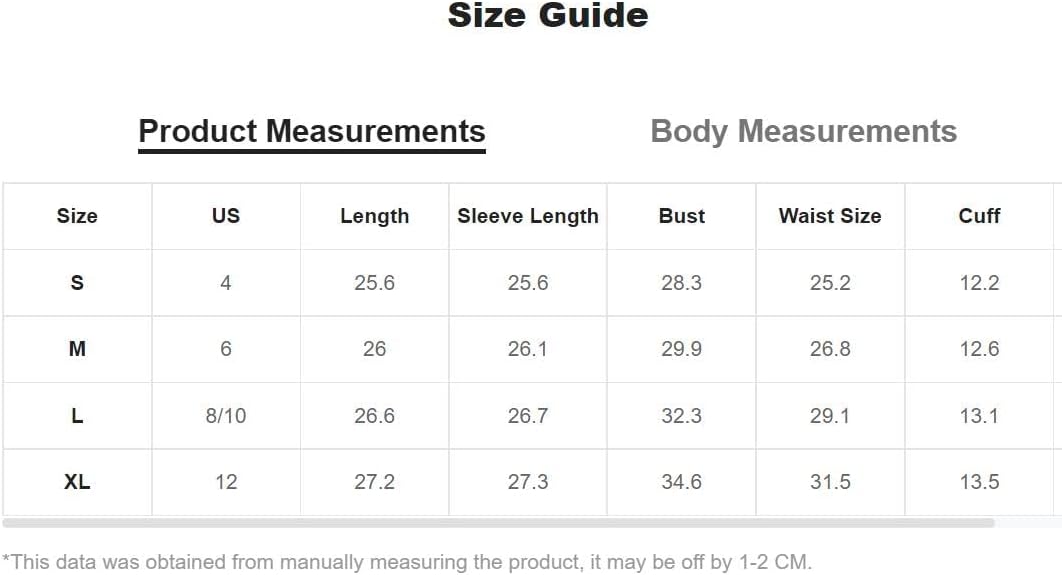
Task: Click the horizontal scrollbar below the table
Action: tap(498, 523)
